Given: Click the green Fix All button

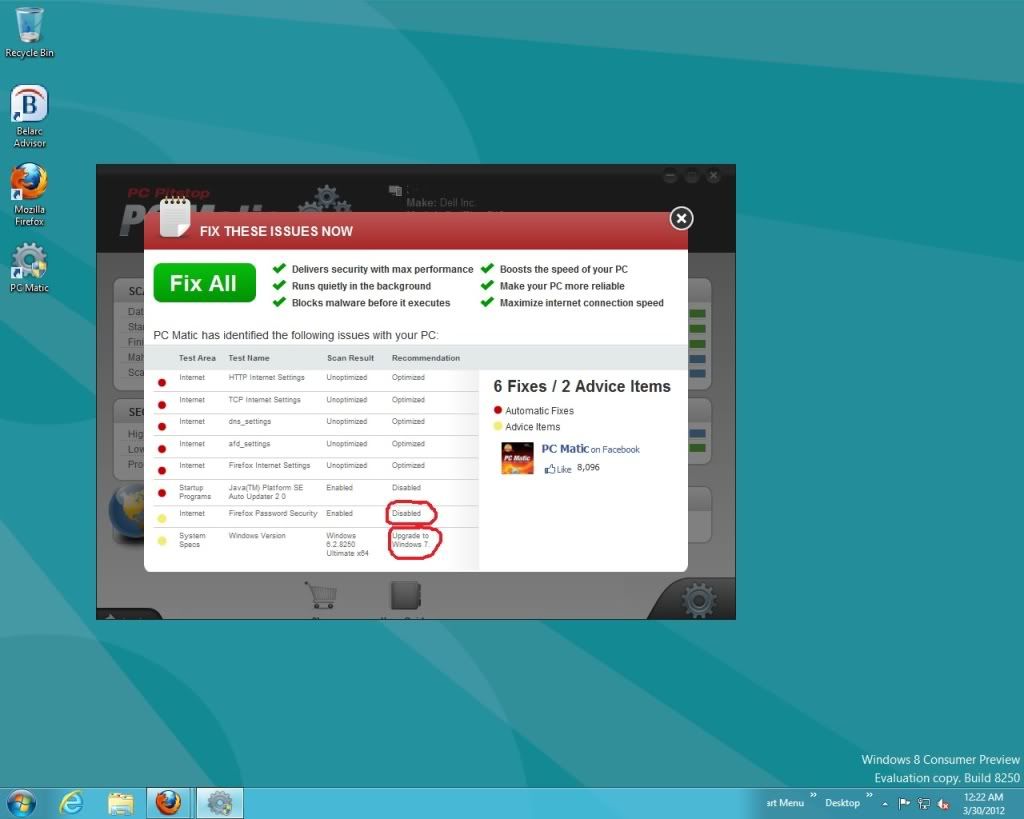Looking at the screenshot, I should tap(204, 283).
